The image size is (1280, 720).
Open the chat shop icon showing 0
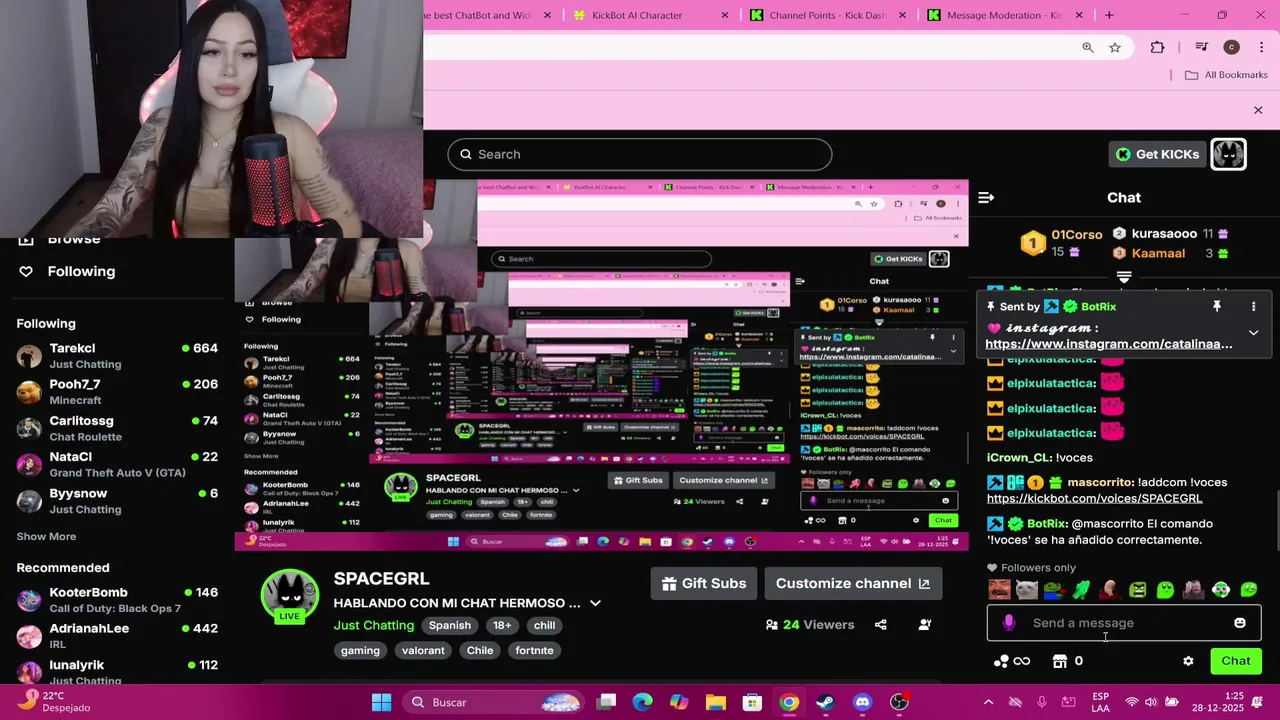[x=1068, y=661]
